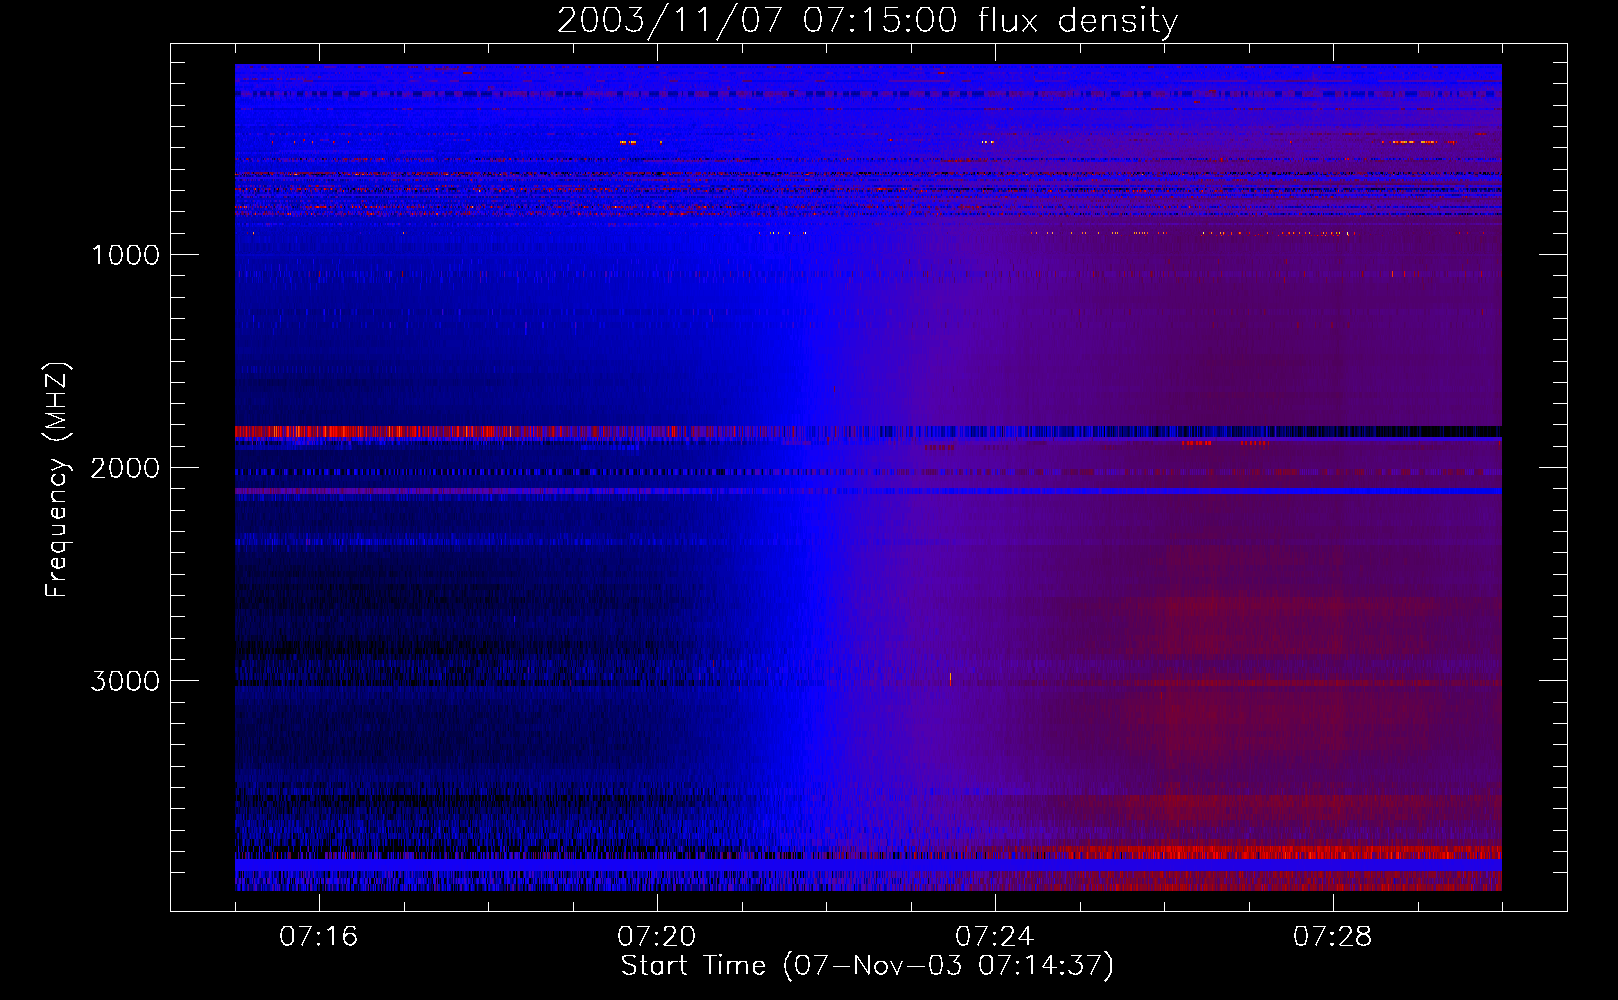Click the plot title "2003/11/07 07:15:00 flux density"
Viewport: 1618px width, 1000px height.
[x=867, y=21]
